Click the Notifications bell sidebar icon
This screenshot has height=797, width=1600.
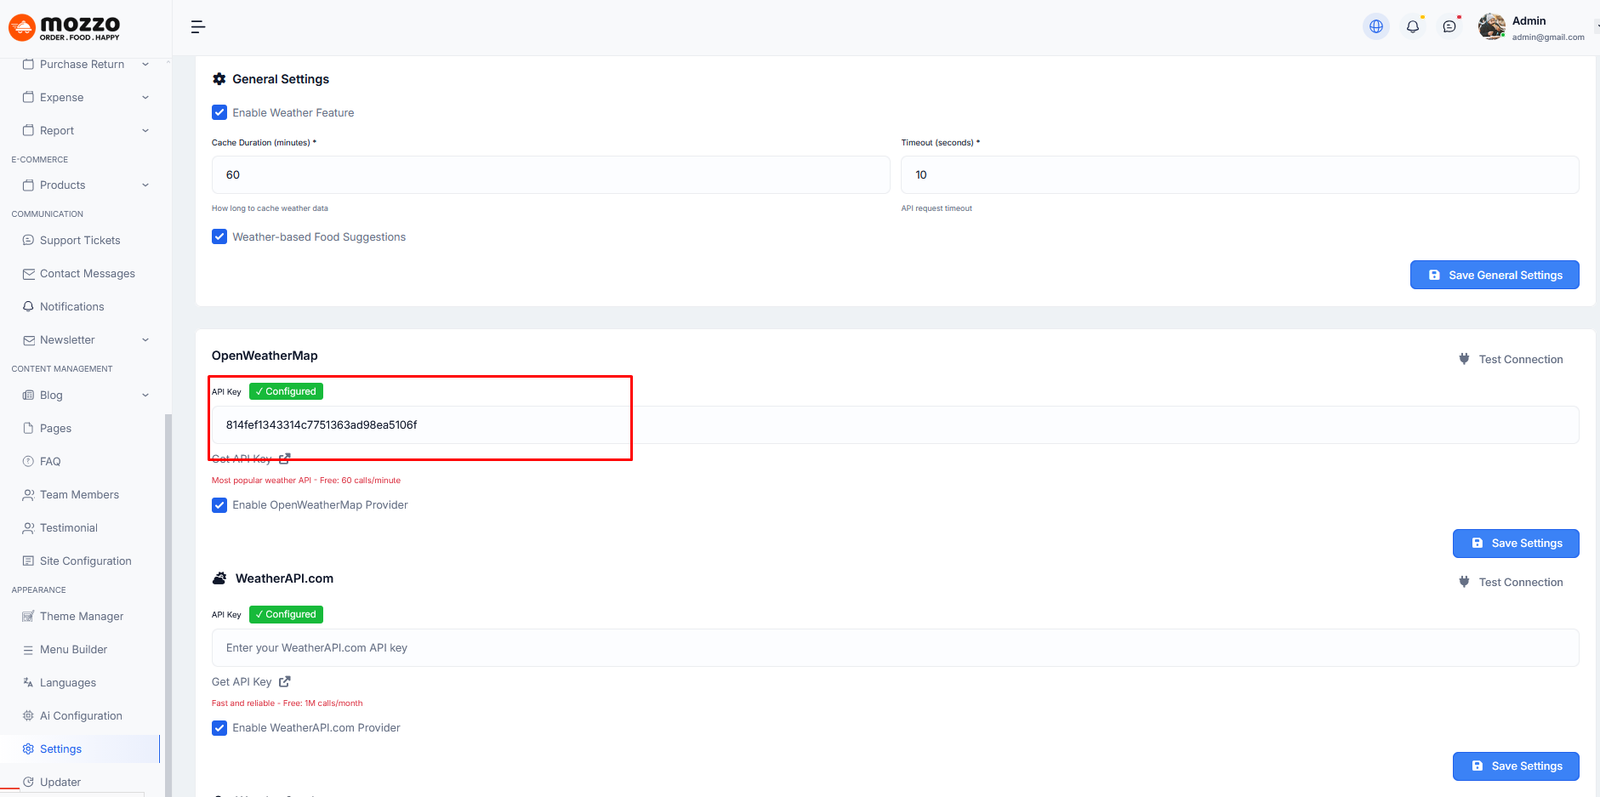28,307
